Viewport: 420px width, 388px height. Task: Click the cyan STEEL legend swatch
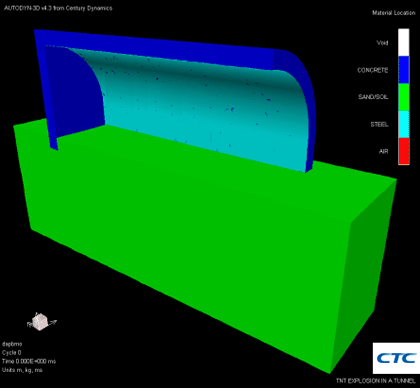click(404, 124)
